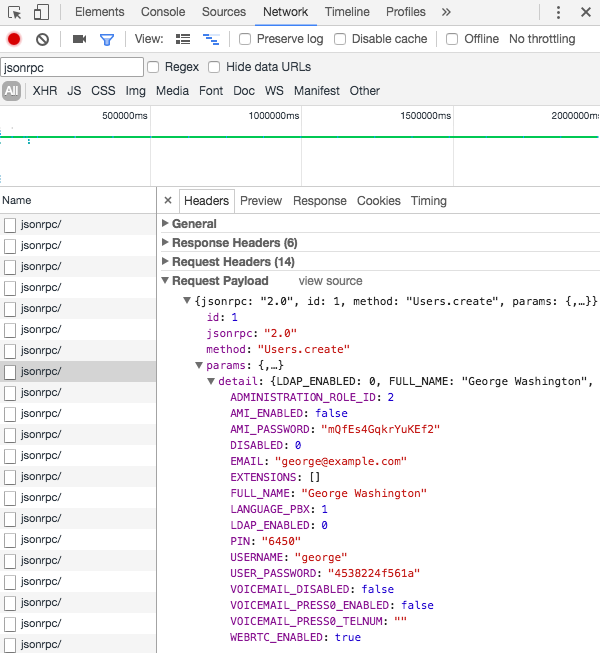Close the request details pane

168,200
